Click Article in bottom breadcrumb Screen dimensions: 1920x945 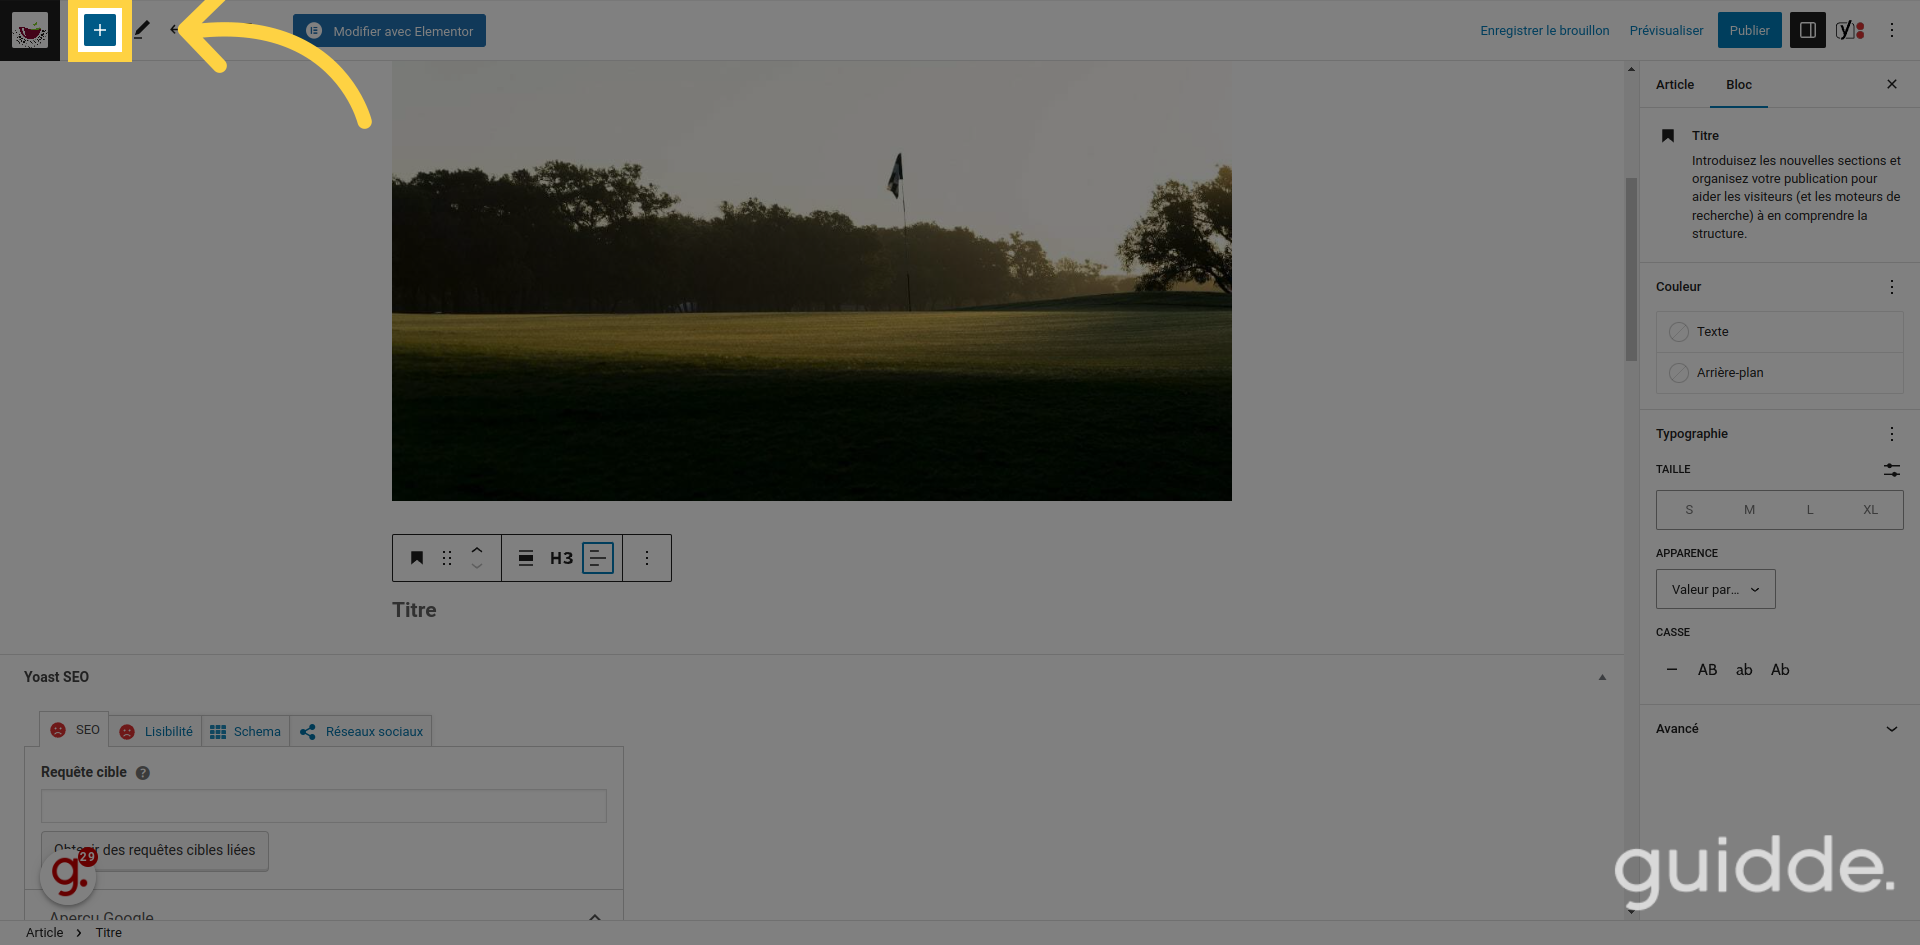[44, 933]
